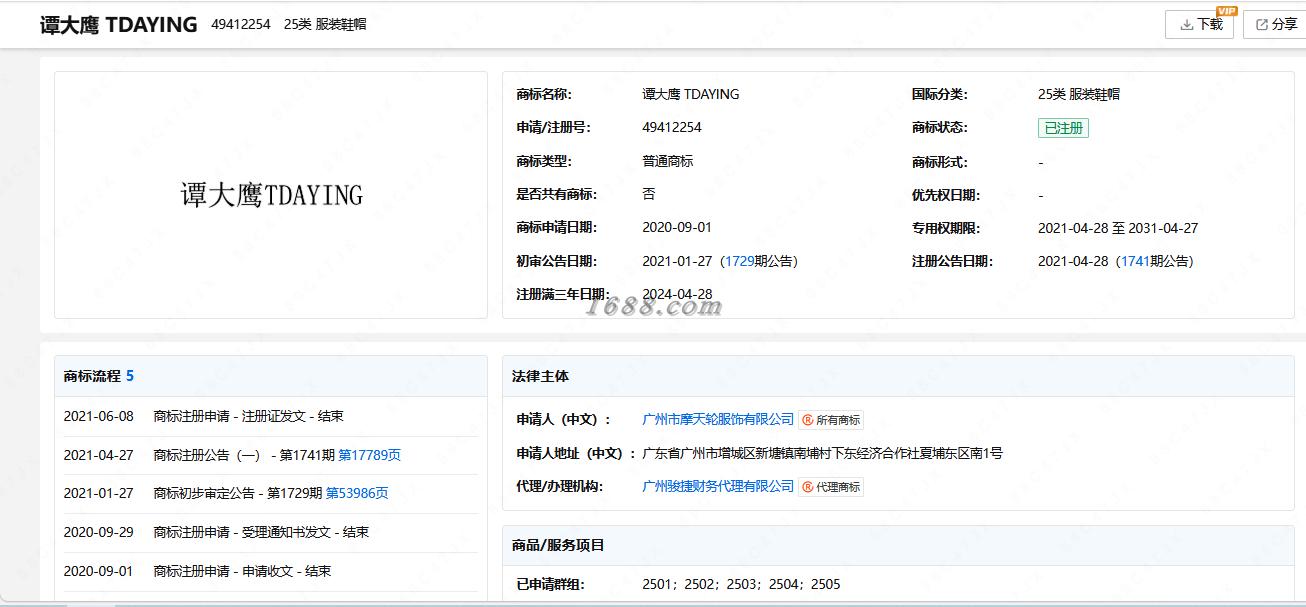
Task: Click 国际分类 value 25类 服装鞋帽
Action: [1079, 94]
